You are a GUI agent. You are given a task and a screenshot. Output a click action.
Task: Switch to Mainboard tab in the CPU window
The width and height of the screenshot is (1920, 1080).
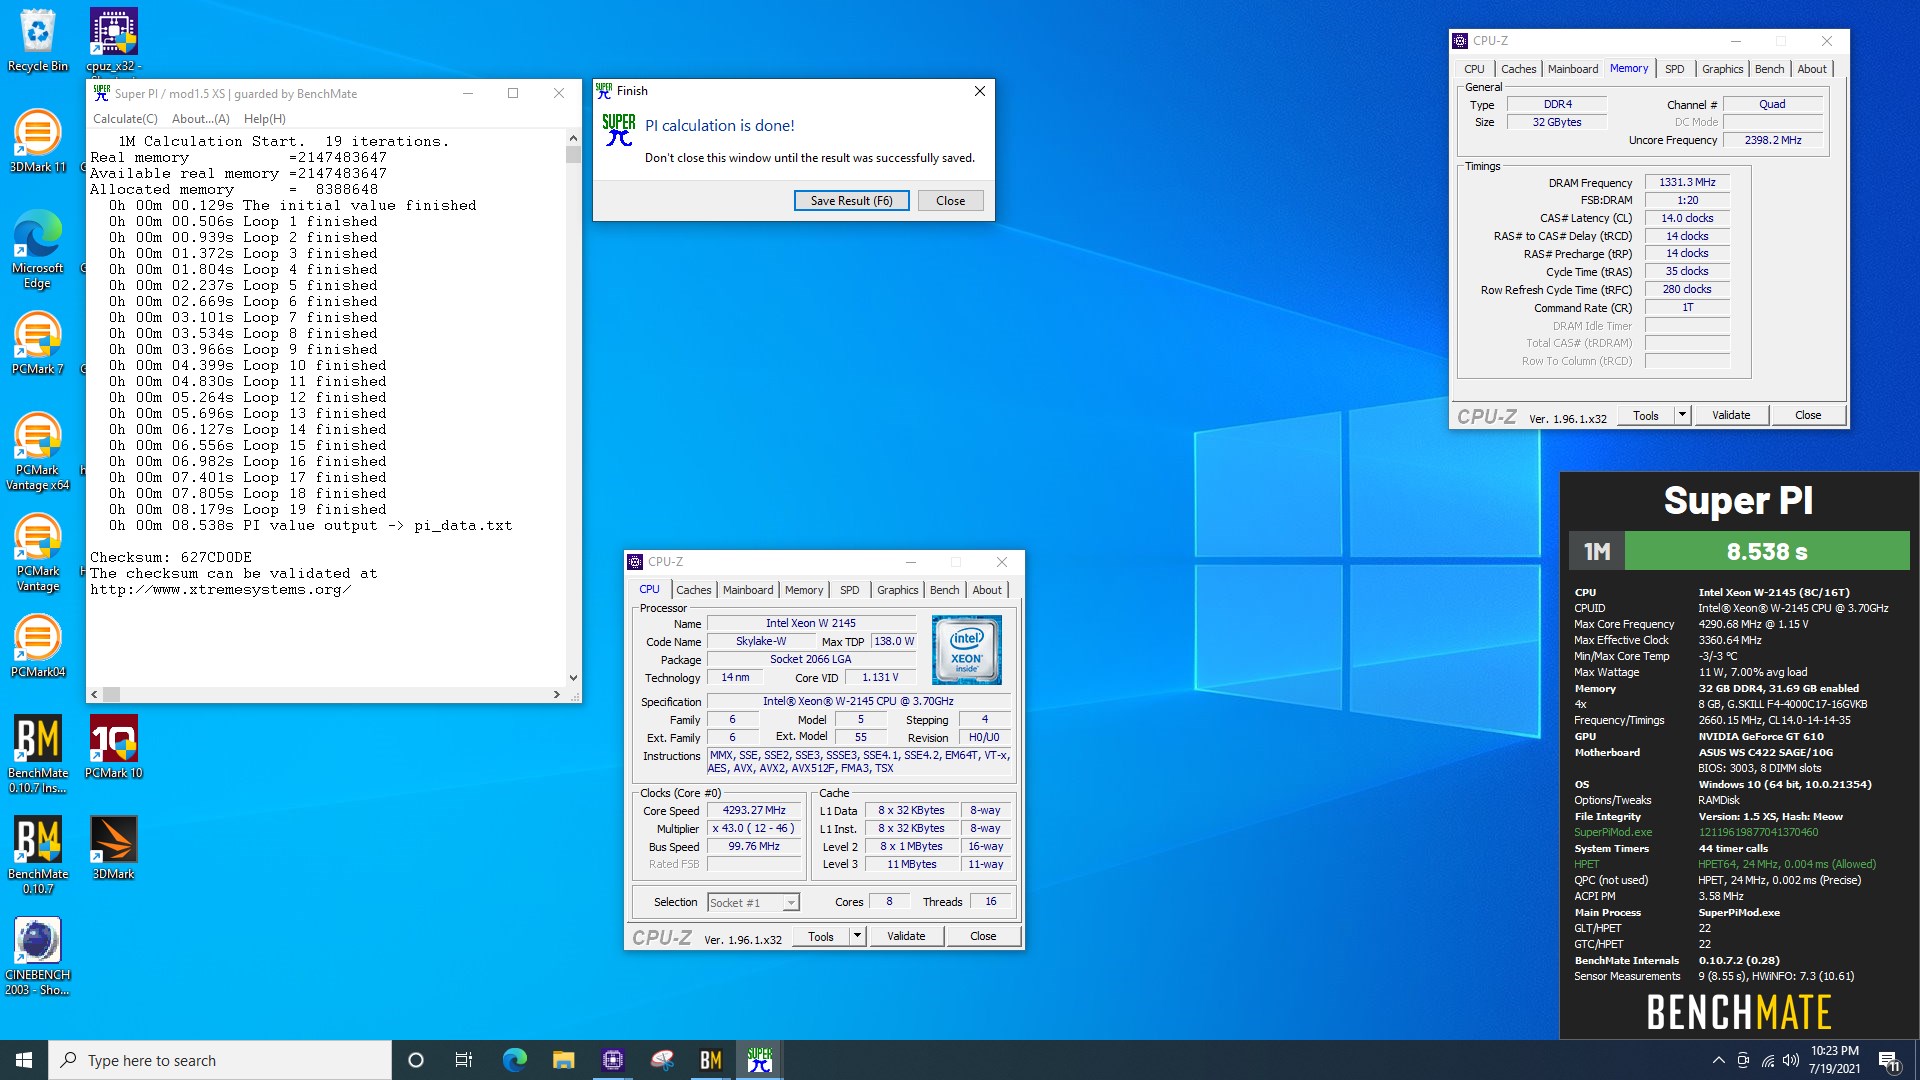point(748,590)
